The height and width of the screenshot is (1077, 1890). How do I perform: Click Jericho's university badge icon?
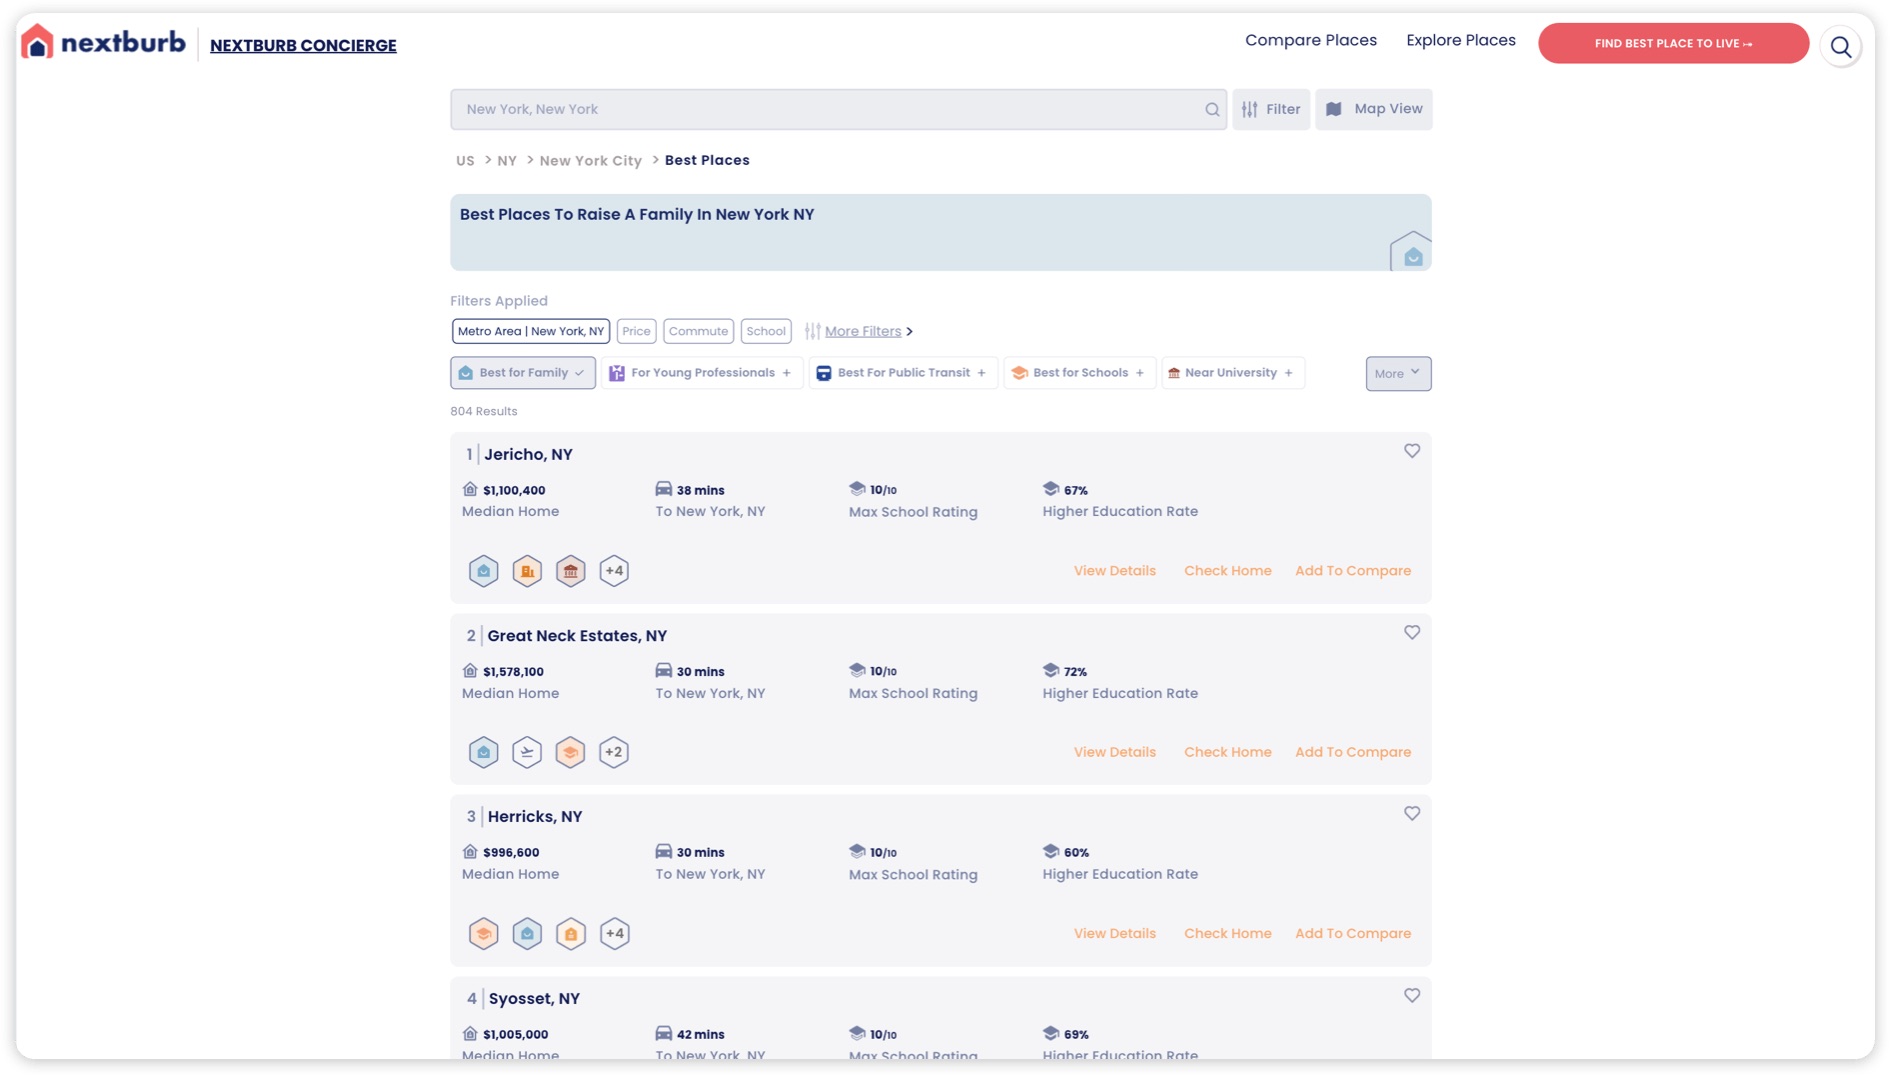pyautogui.click(x=570, y=571)
